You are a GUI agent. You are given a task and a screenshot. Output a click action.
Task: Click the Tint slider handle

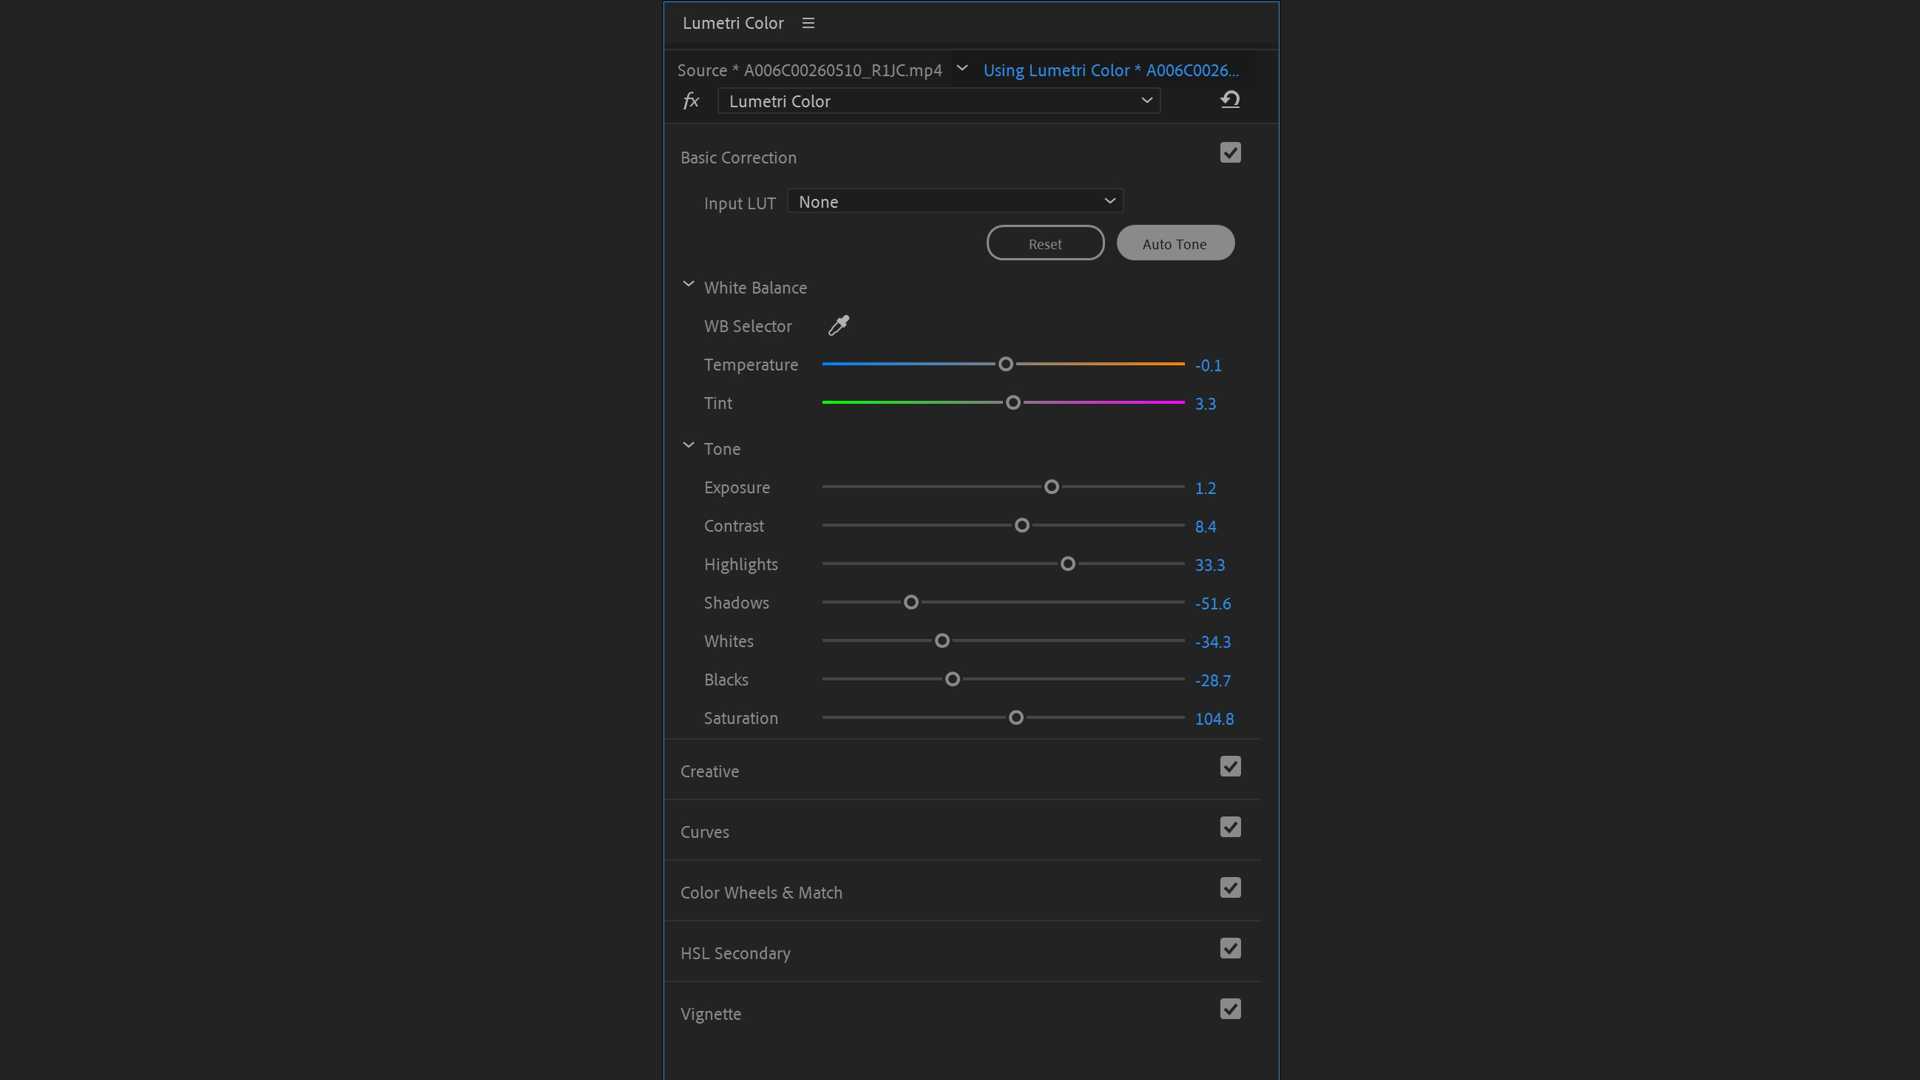click(x=1013, y=402)
